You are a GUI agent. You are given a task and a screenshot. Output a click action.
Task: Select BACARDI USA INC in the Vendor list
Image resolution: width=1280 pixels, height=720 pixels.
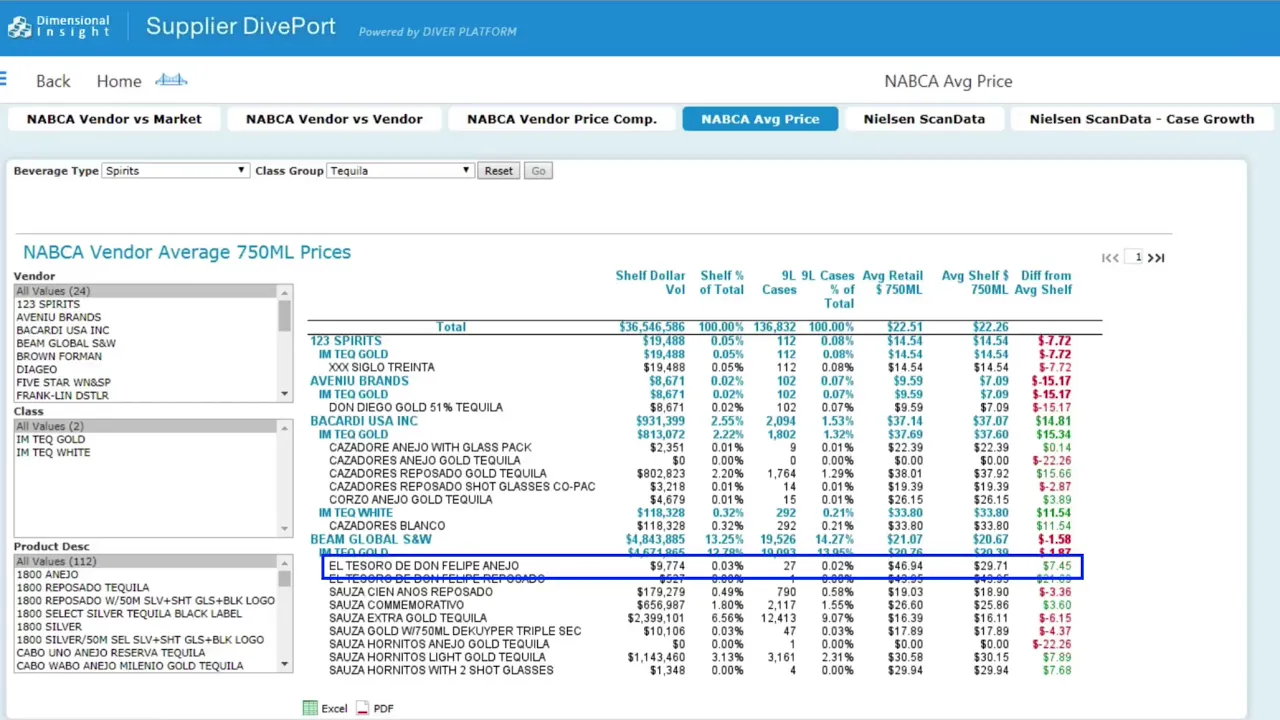point(146,330)
